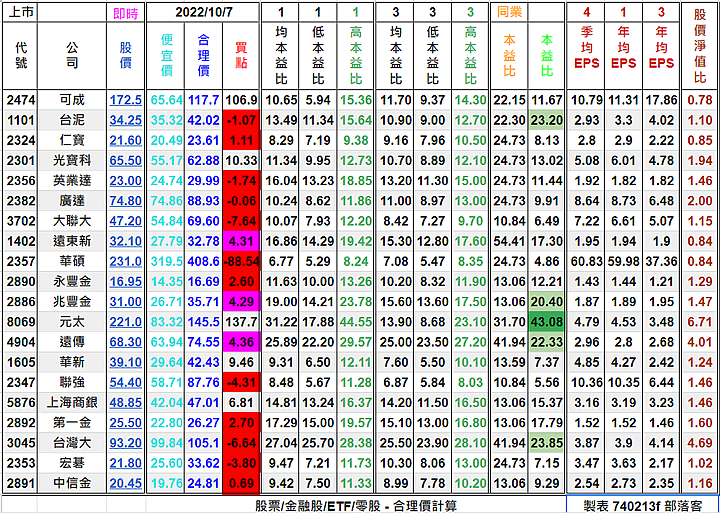Select the red -88.54 buy point cell for 華碩
The image size is (720, 513).
pos(241,261)
